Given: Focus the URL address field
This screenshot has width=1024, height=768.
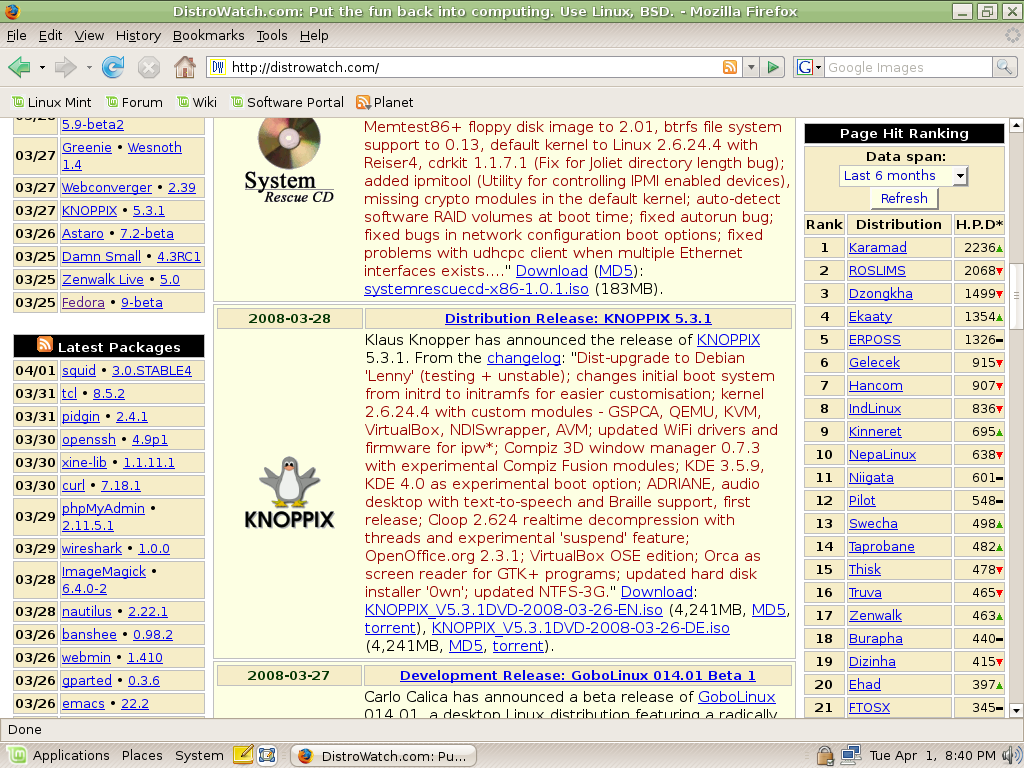Looking at the screenshot, I should click(x=473, y=67).
